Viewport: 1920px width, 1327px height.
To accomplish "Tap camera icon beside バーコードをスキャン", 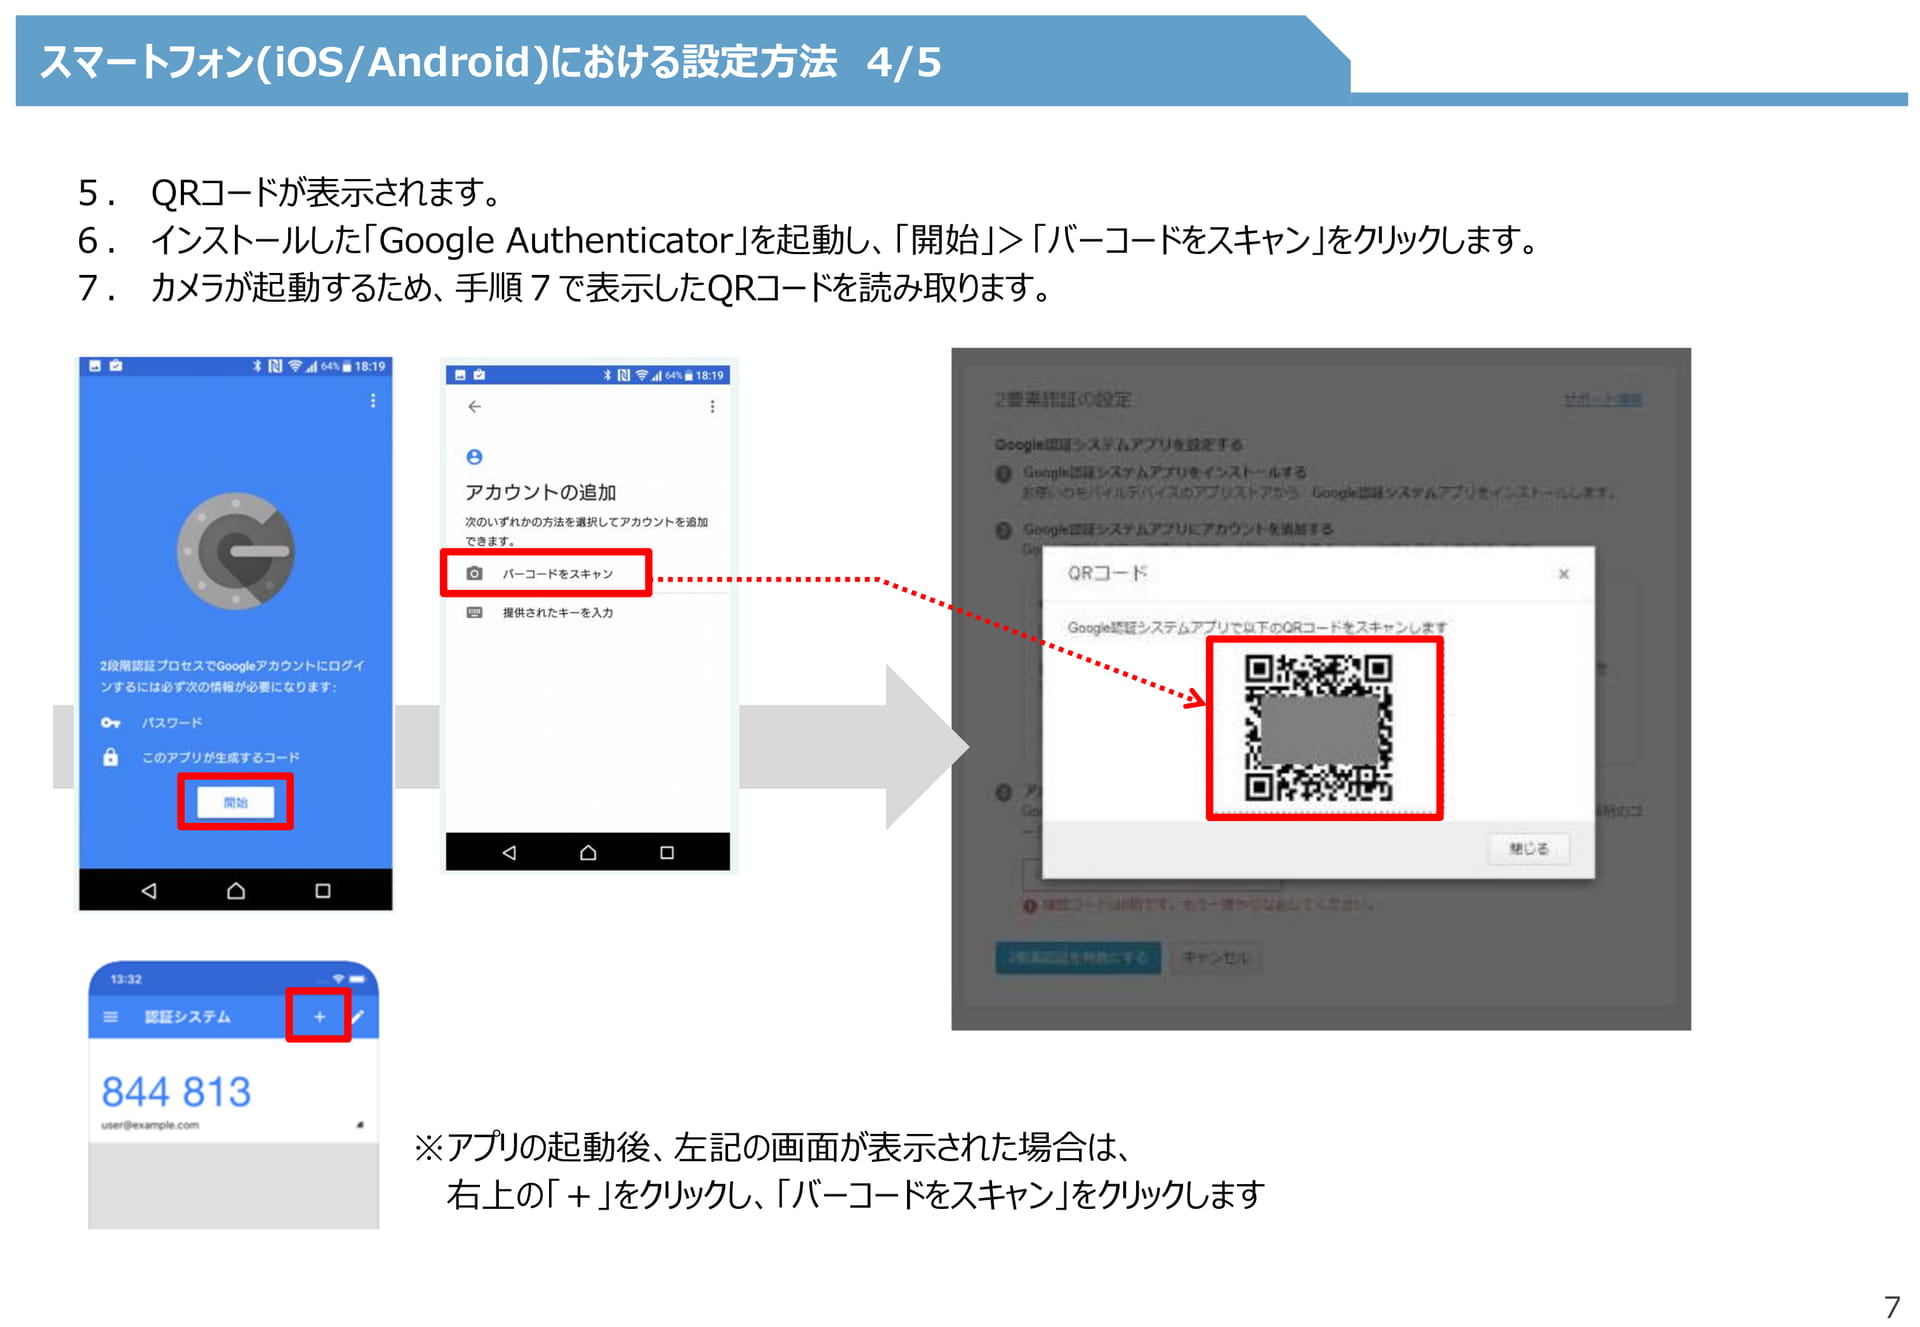I will (x=474, y=573).
